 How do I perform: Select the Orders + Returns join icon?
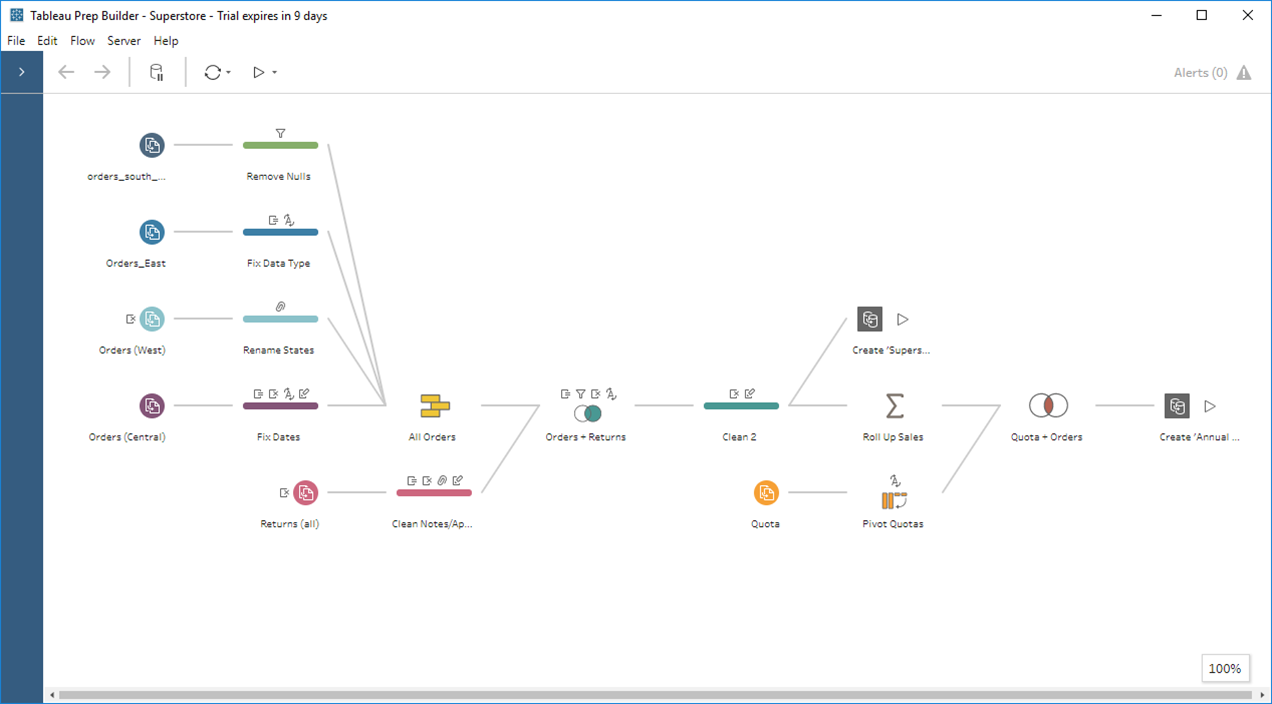587,412
